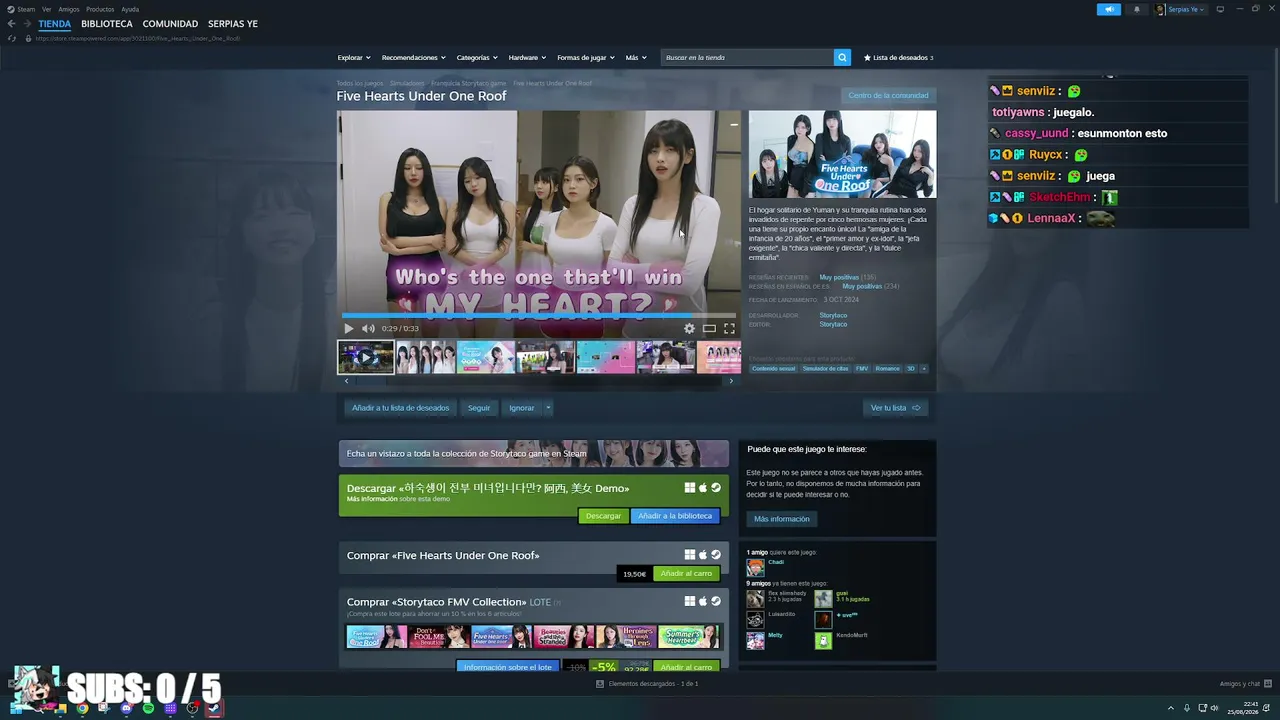Switch to the COMUNIDAD tab
The height and width of the screenshot is (720, 1280).
click(170, 24)
